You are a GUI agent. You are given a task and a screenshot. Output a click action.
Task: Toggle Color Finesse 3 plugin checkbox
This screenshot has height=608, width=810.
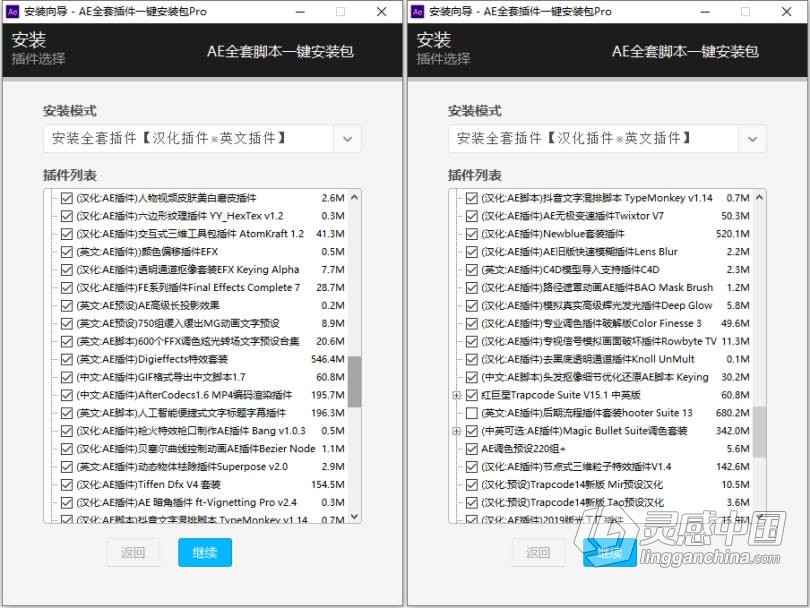(x=472, y=323)
